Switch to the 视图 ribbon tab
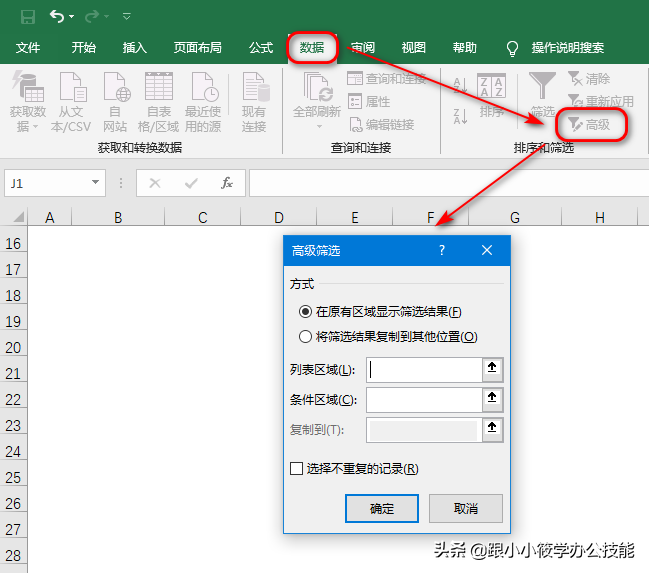 [x=413, y=48]
